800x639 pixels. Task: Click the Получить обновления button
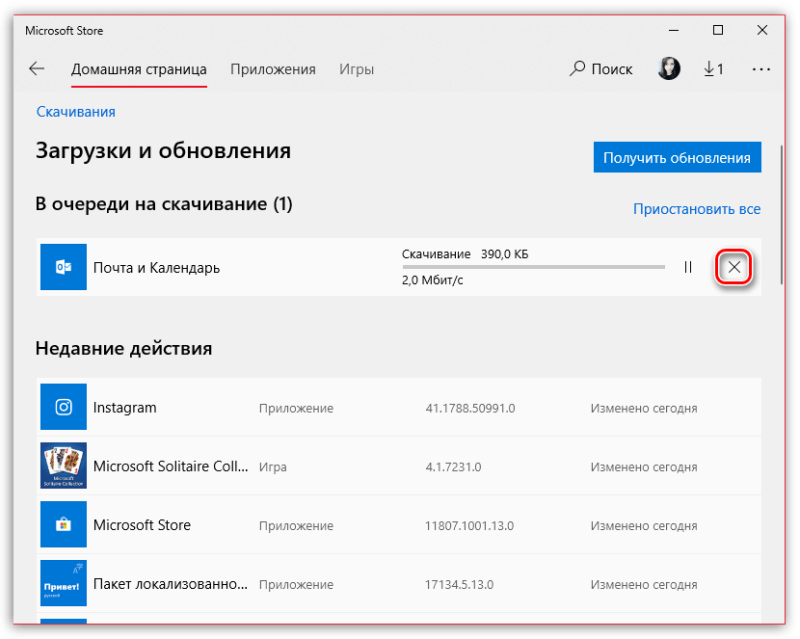[677, 157]
